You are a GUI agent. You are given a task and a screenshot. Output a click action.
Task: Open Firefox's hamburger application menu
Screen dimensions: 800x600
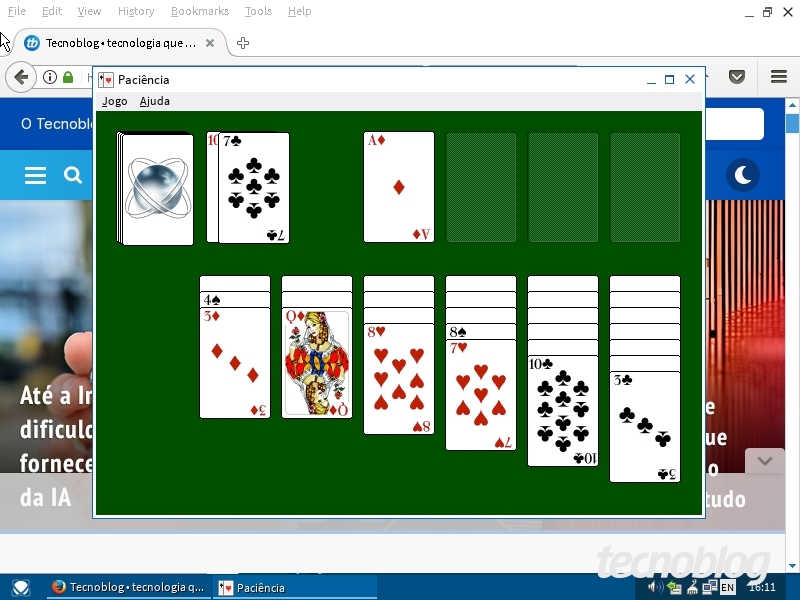click(778, 77)
